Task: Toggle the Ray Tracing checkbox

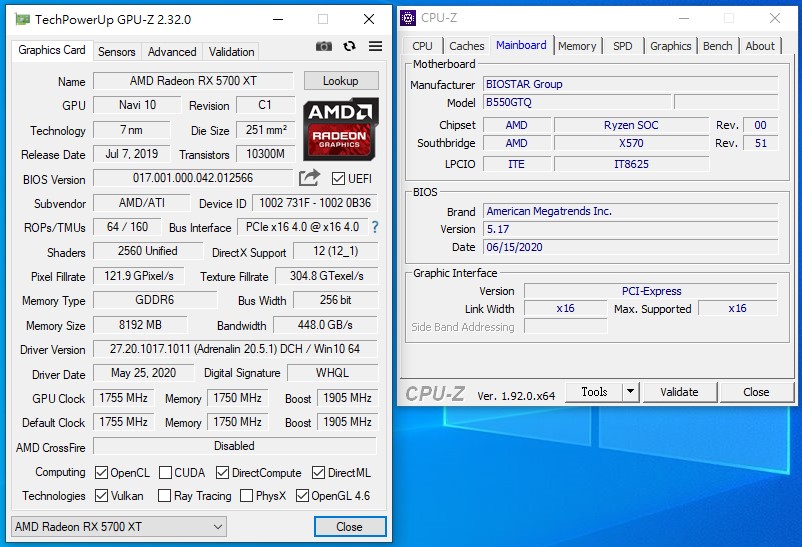Action: coord(164,495)
